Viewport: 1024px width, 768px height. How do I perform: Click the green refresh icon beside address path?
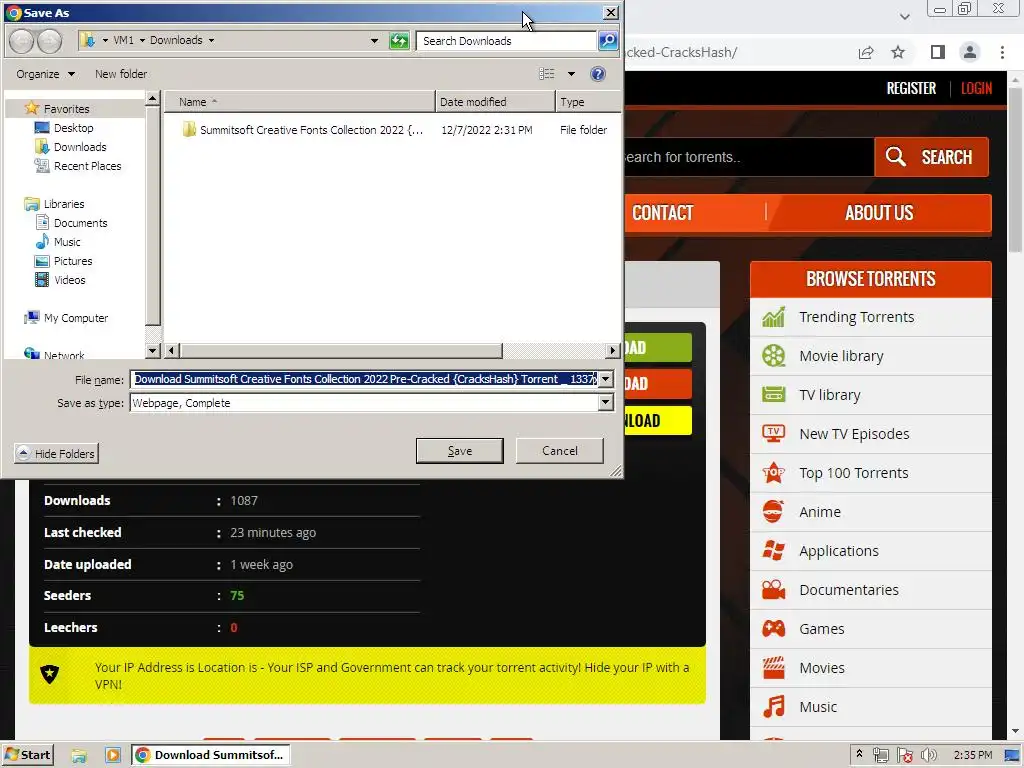pyautogui.click(x=398, y=40)
